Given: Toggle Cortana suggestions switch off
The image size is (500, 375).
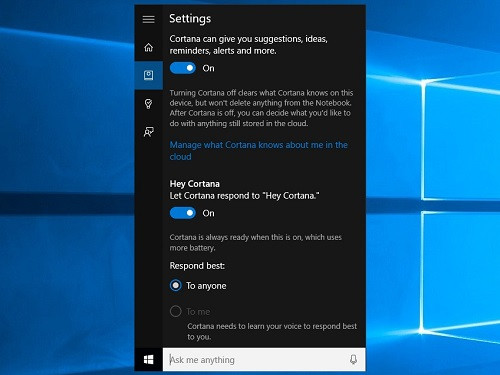Looking at the screenshot, I should 183,68.
